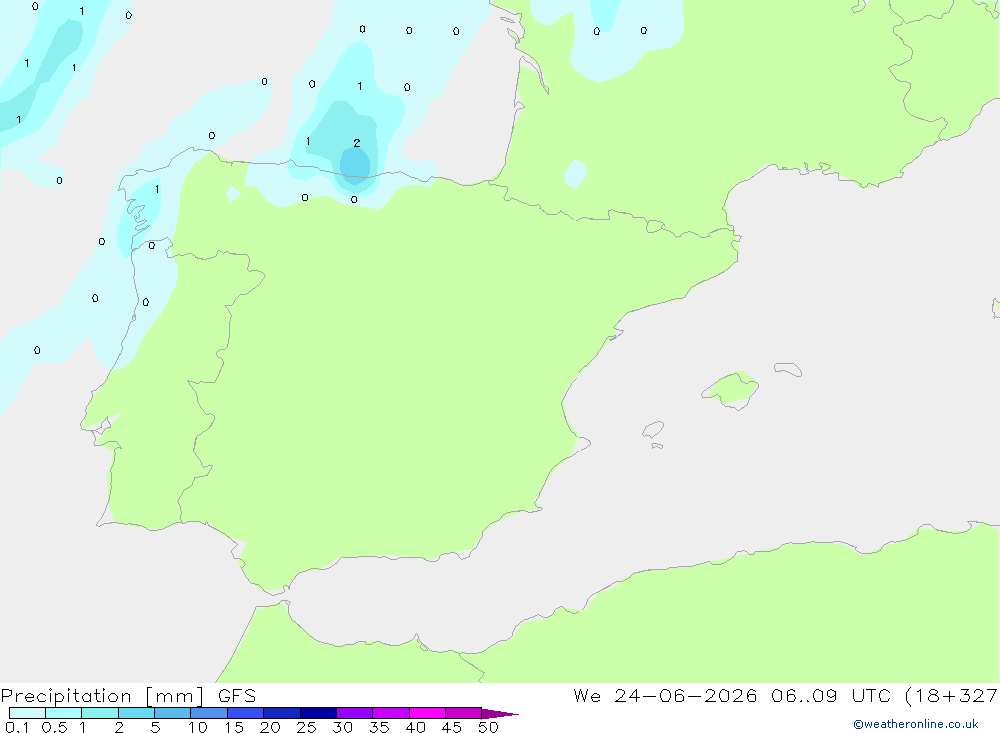Click the 'GFS' model label
1000x733 pixels.
pyautogui.click(x=237, y=695)
